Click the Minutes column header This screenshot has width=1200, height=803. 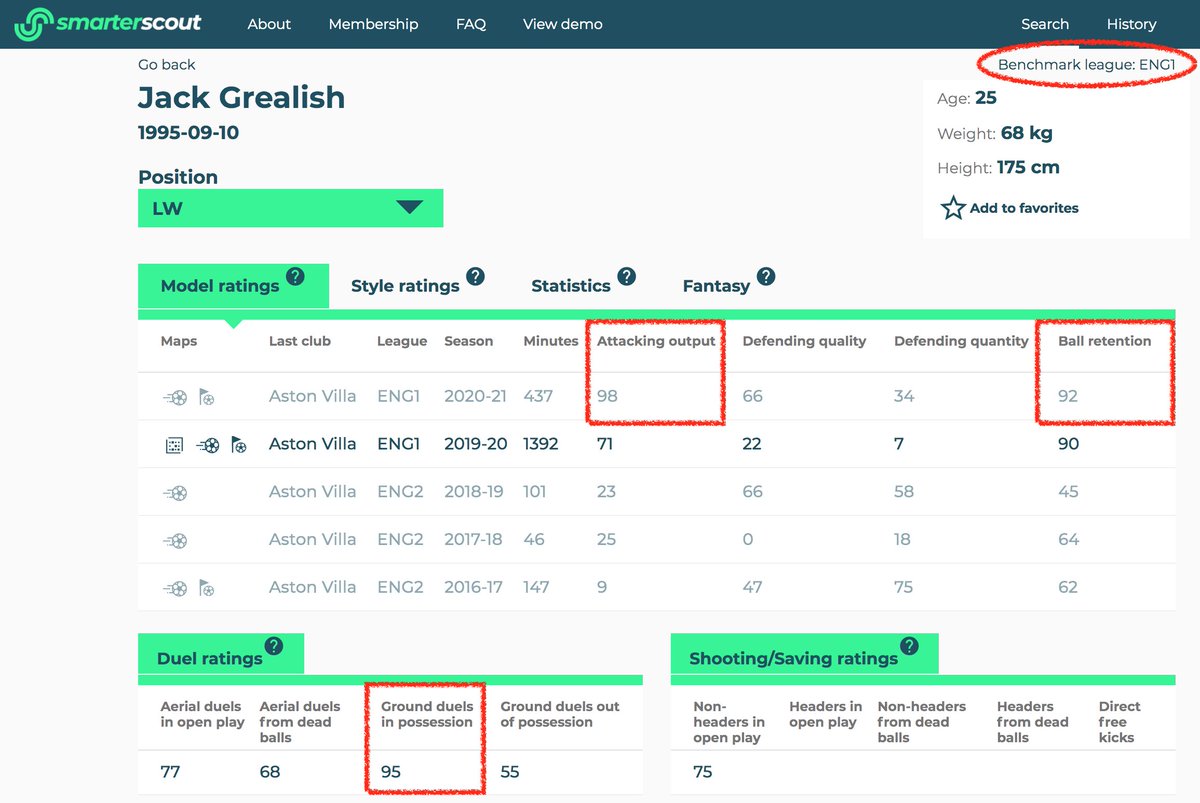pyautogui.click(x=551, y=341)
